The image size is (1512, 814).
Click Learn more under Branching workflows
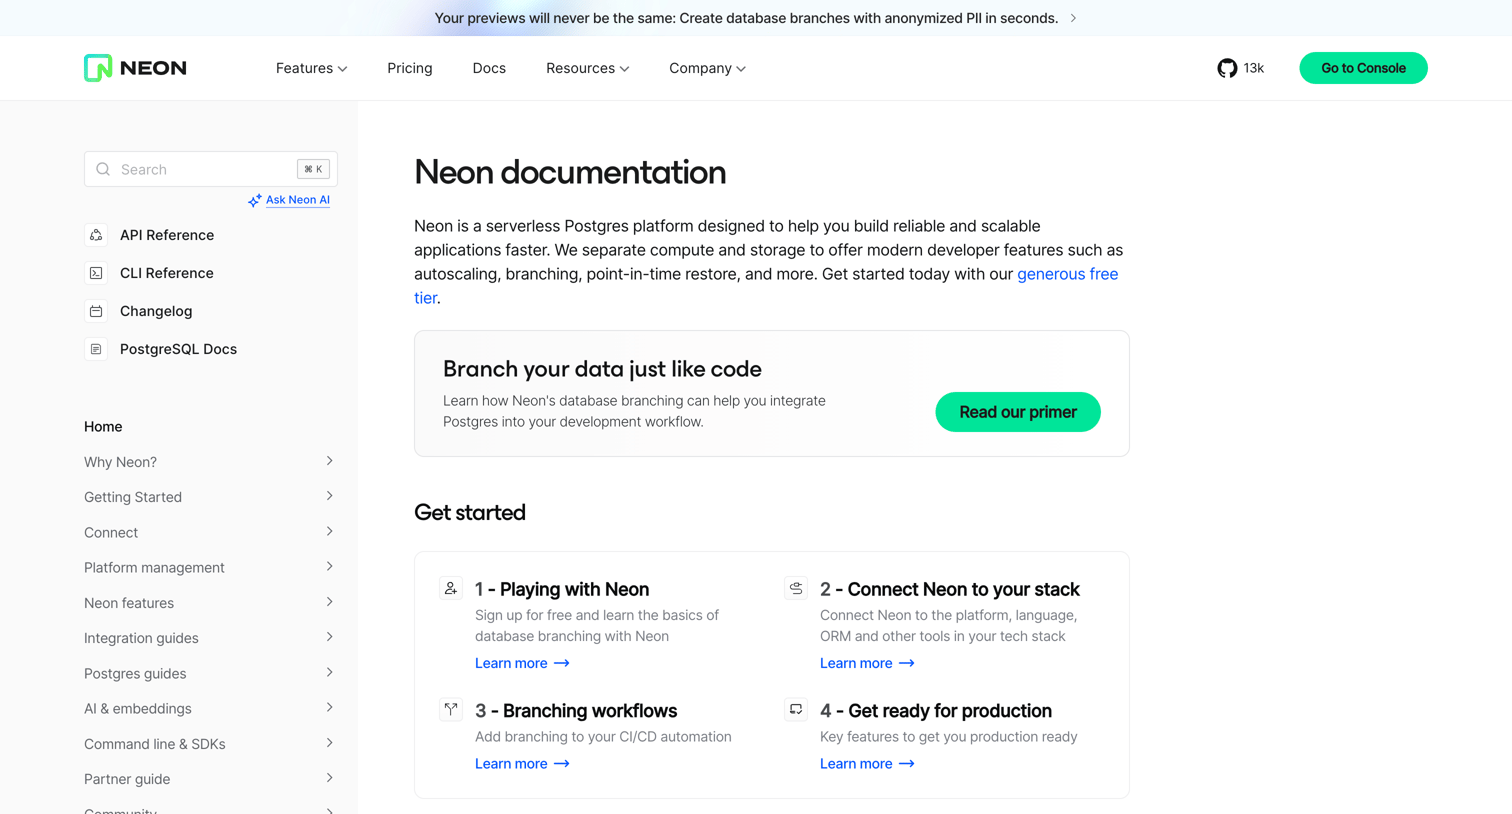(522, 763)
